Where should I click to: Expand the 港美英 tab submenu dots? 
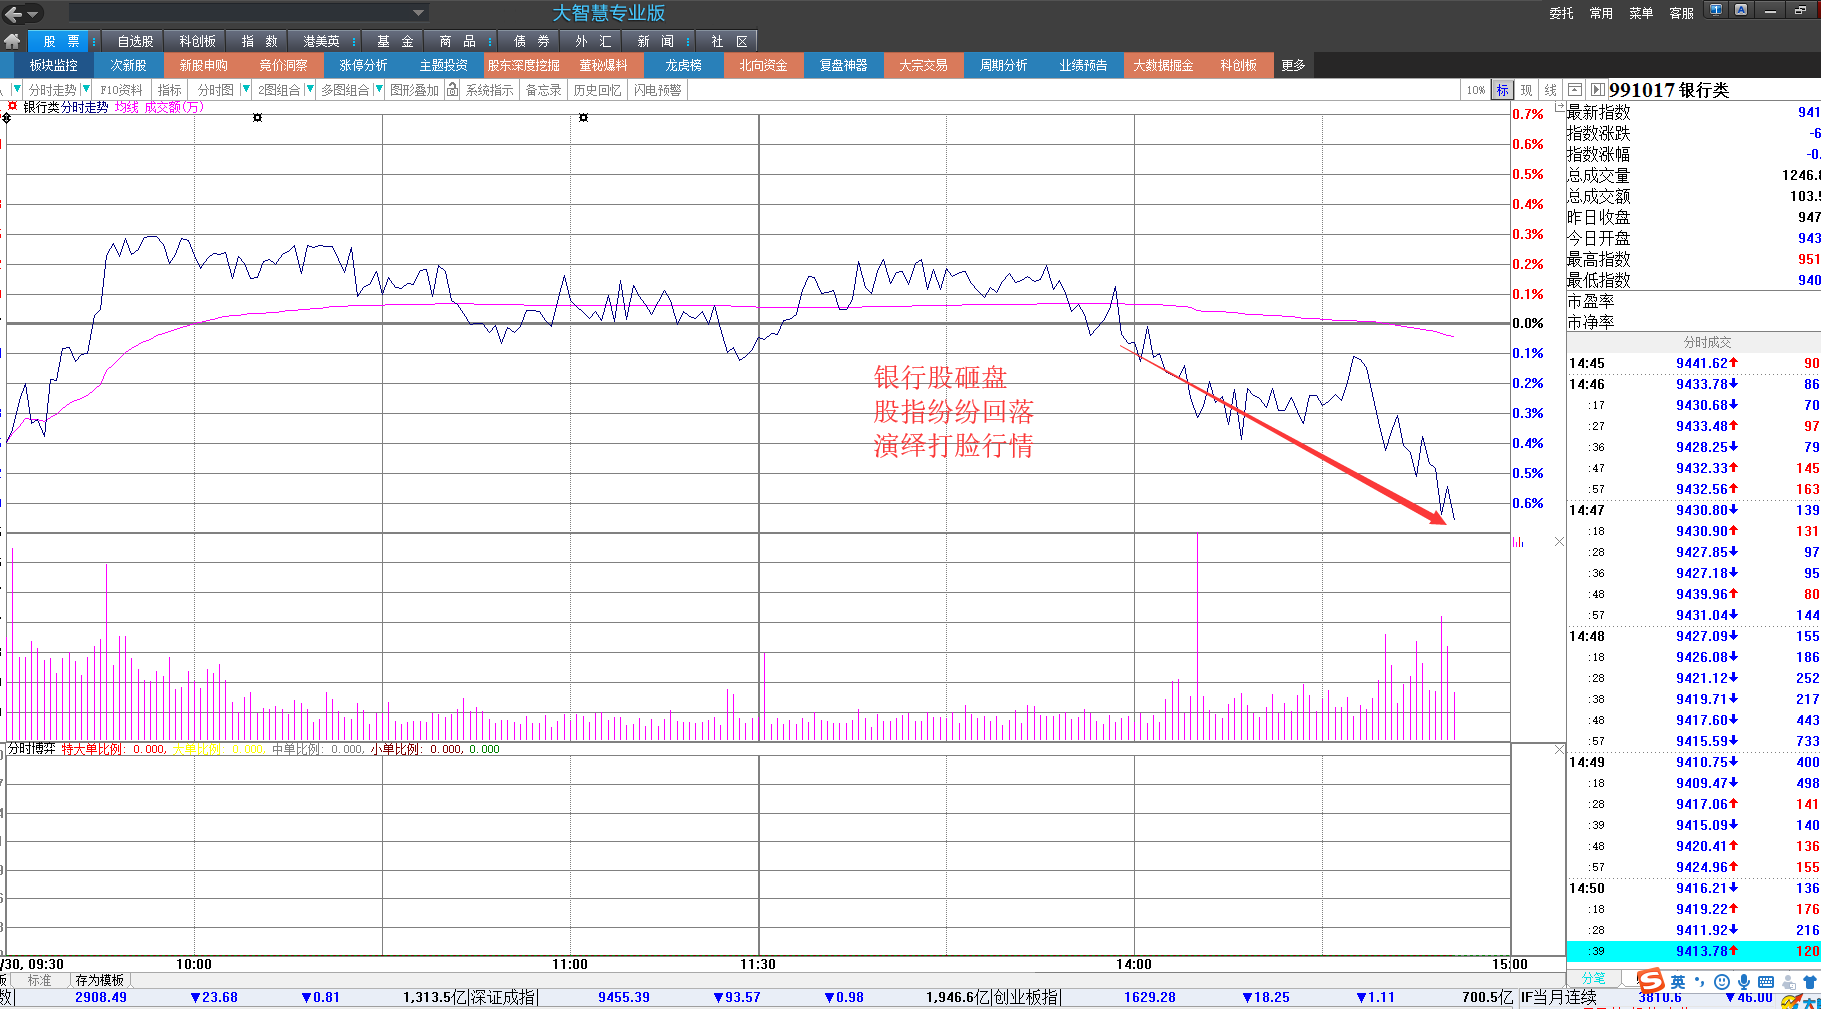(x=354, y=41)
